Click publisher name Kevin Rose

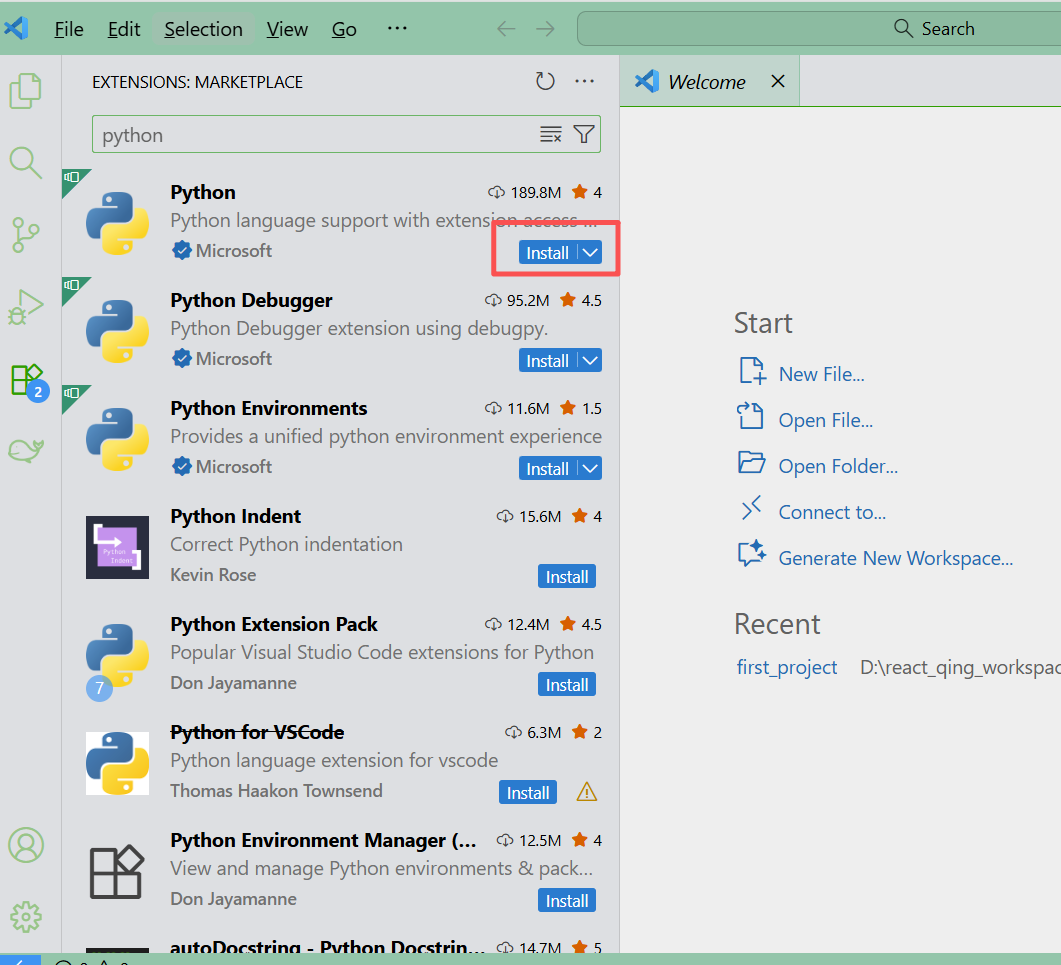pos(213,575)
